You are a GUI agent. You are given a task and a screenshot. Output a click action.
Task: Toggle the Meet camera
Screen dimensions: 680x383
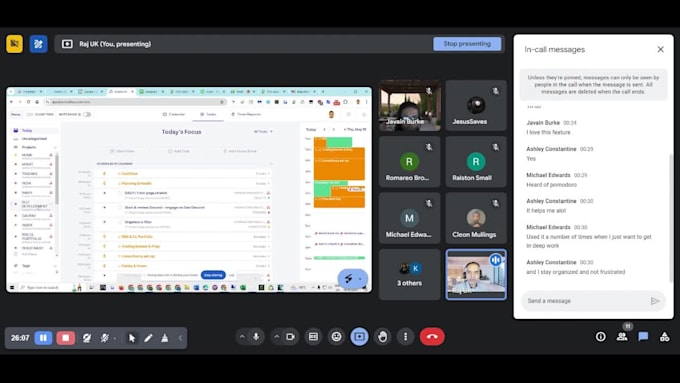pos(290,337)
